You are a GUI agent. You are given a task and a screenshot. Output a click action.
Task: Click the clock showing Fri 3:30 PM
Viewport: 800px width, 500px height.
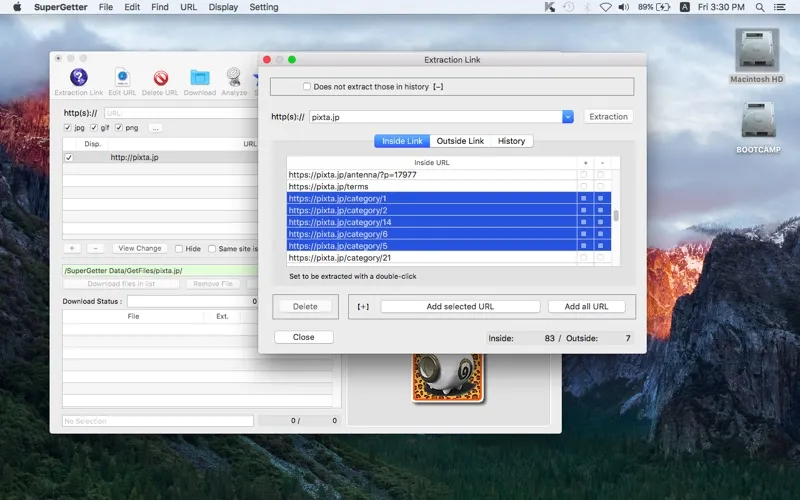721,7
